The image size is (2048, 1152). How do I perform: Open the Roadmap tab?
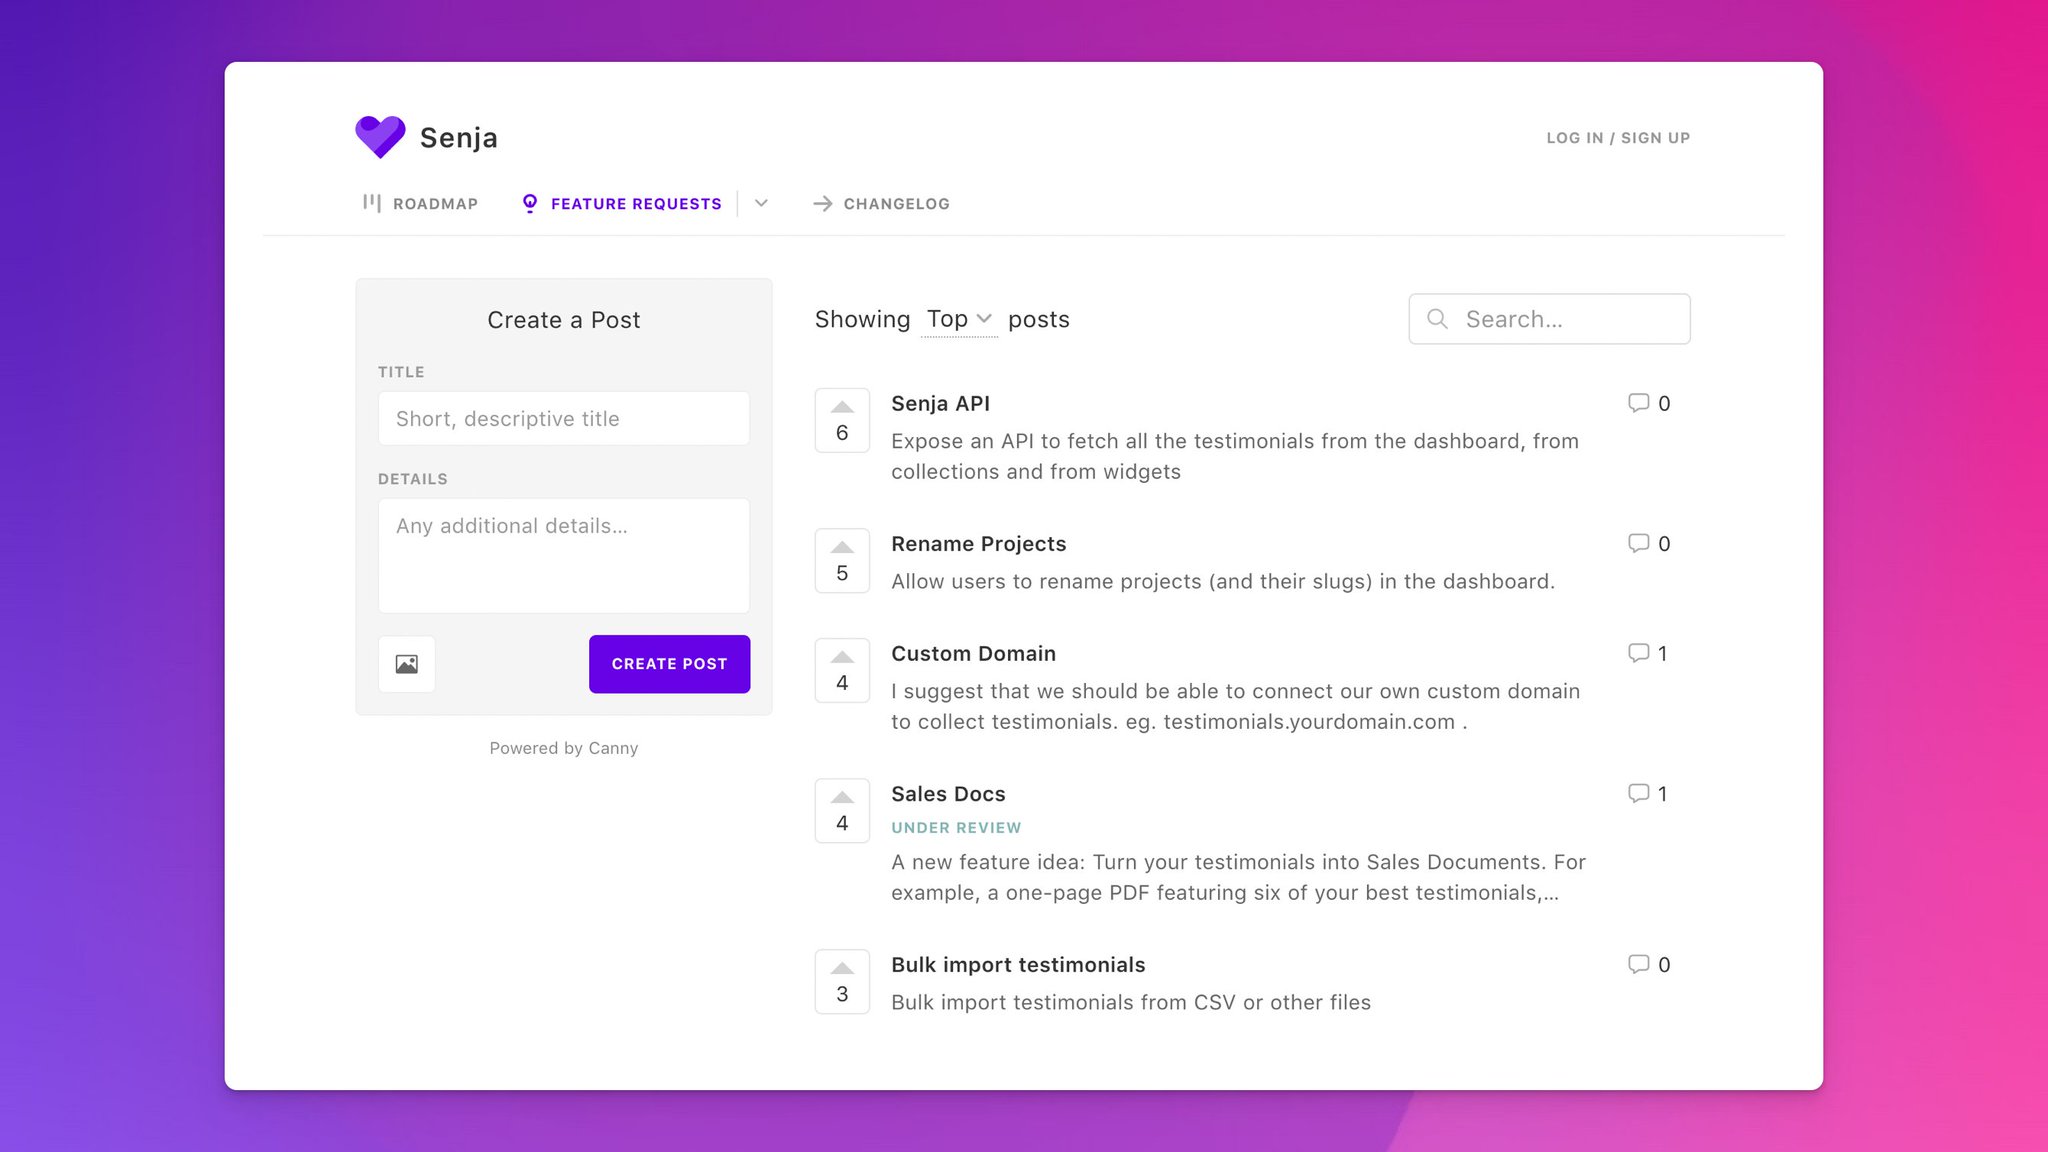[x=420, y=204]
